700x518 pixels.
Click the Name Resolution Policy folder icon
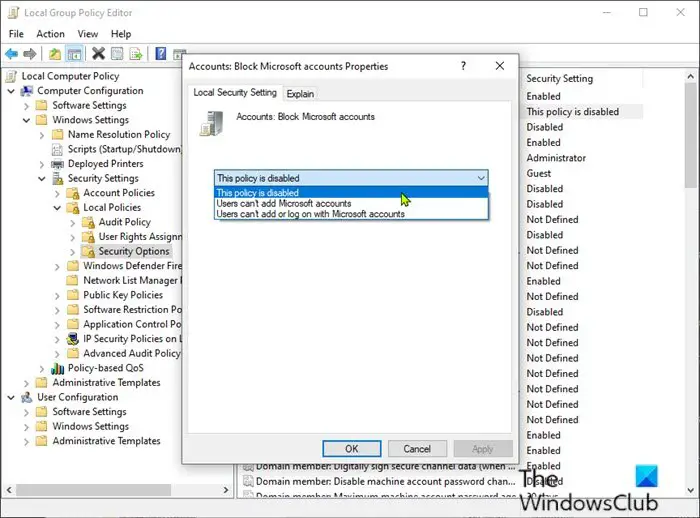(58, 134)
